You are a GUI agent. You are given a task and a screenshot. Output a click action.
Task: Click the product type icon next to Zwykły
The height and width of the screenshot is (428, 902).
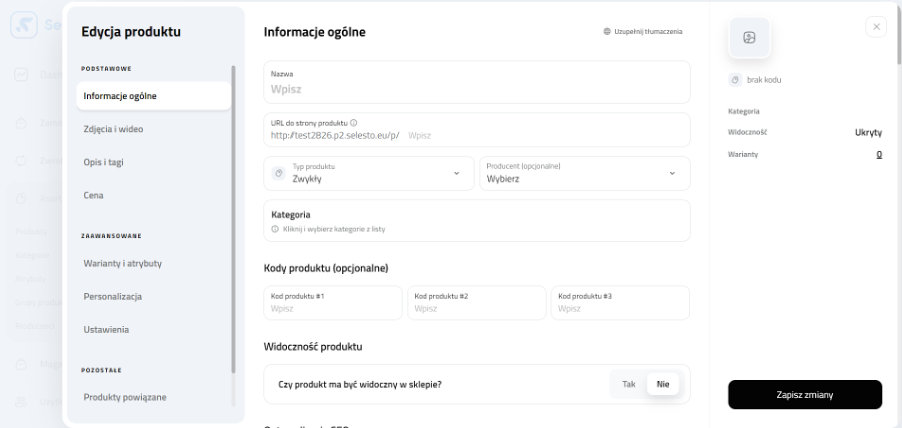point(278,173)
